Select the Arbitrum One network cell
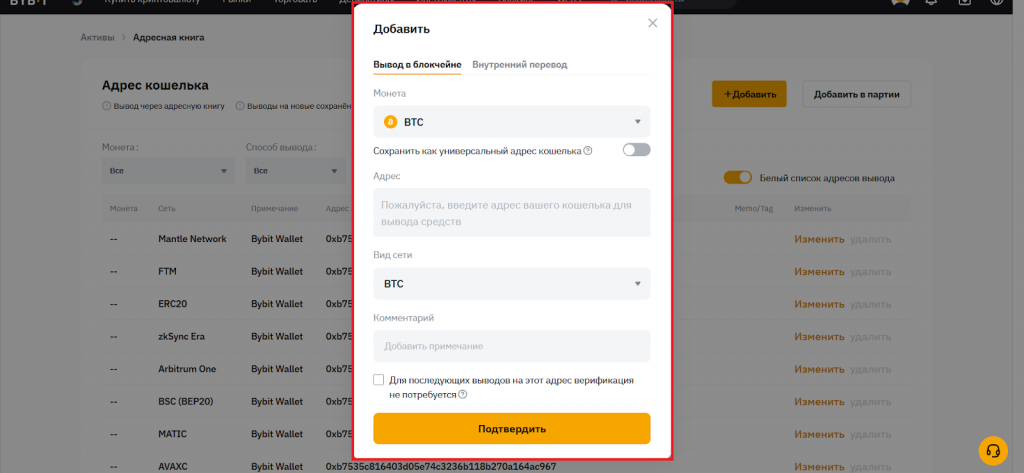The image size is (1024, 473). (x=187, y=369)
